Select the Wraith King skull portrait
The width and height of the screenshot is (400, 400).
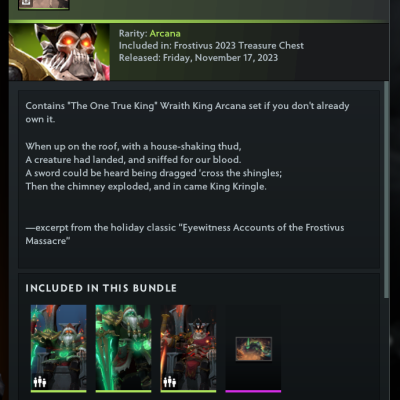59,52
